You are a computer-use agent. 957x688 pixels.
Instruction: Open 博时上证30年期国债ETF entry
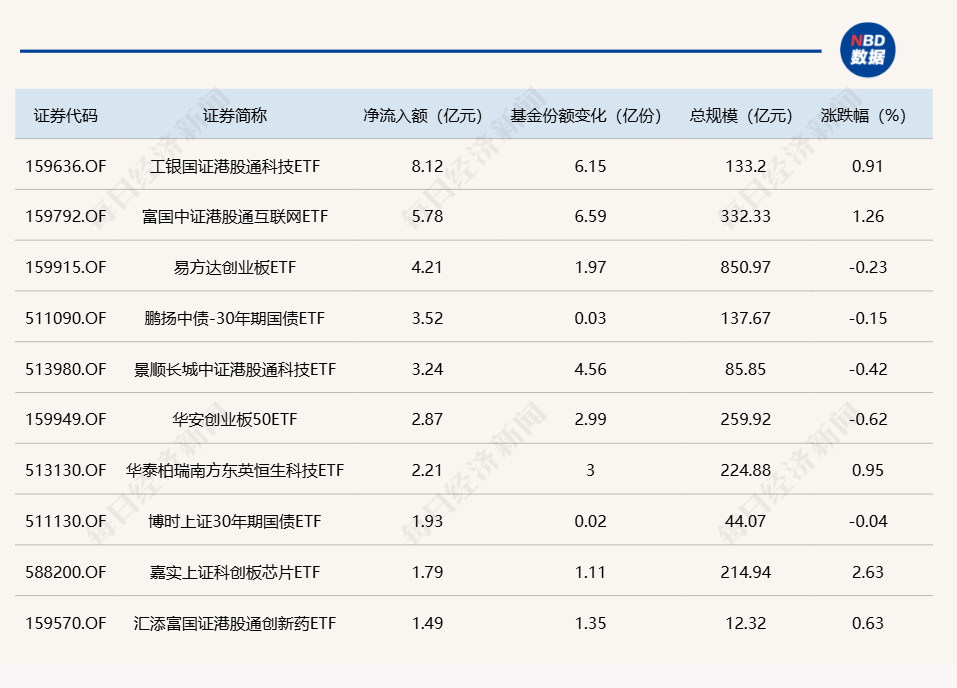(x=235, y=521)
